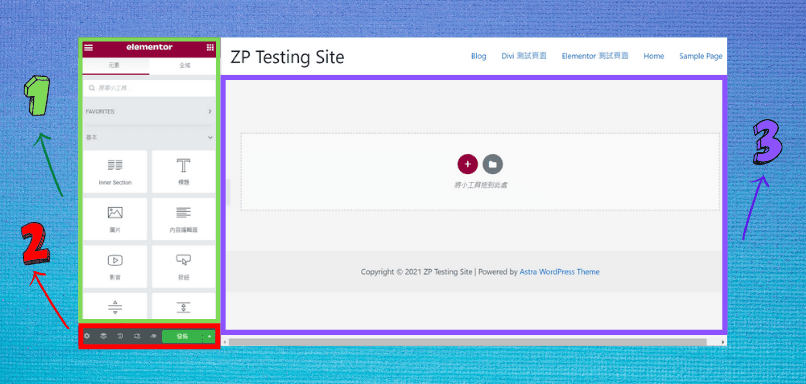Viewport: 806px width, 384px height.
Task: Open the Divi 測試頁面 menu item
Action: 524,57
